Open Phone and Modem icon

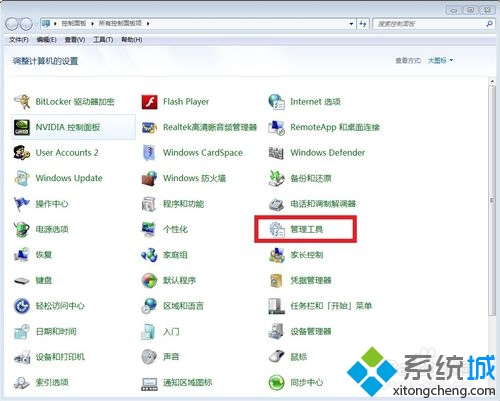(x=277, y=204)
